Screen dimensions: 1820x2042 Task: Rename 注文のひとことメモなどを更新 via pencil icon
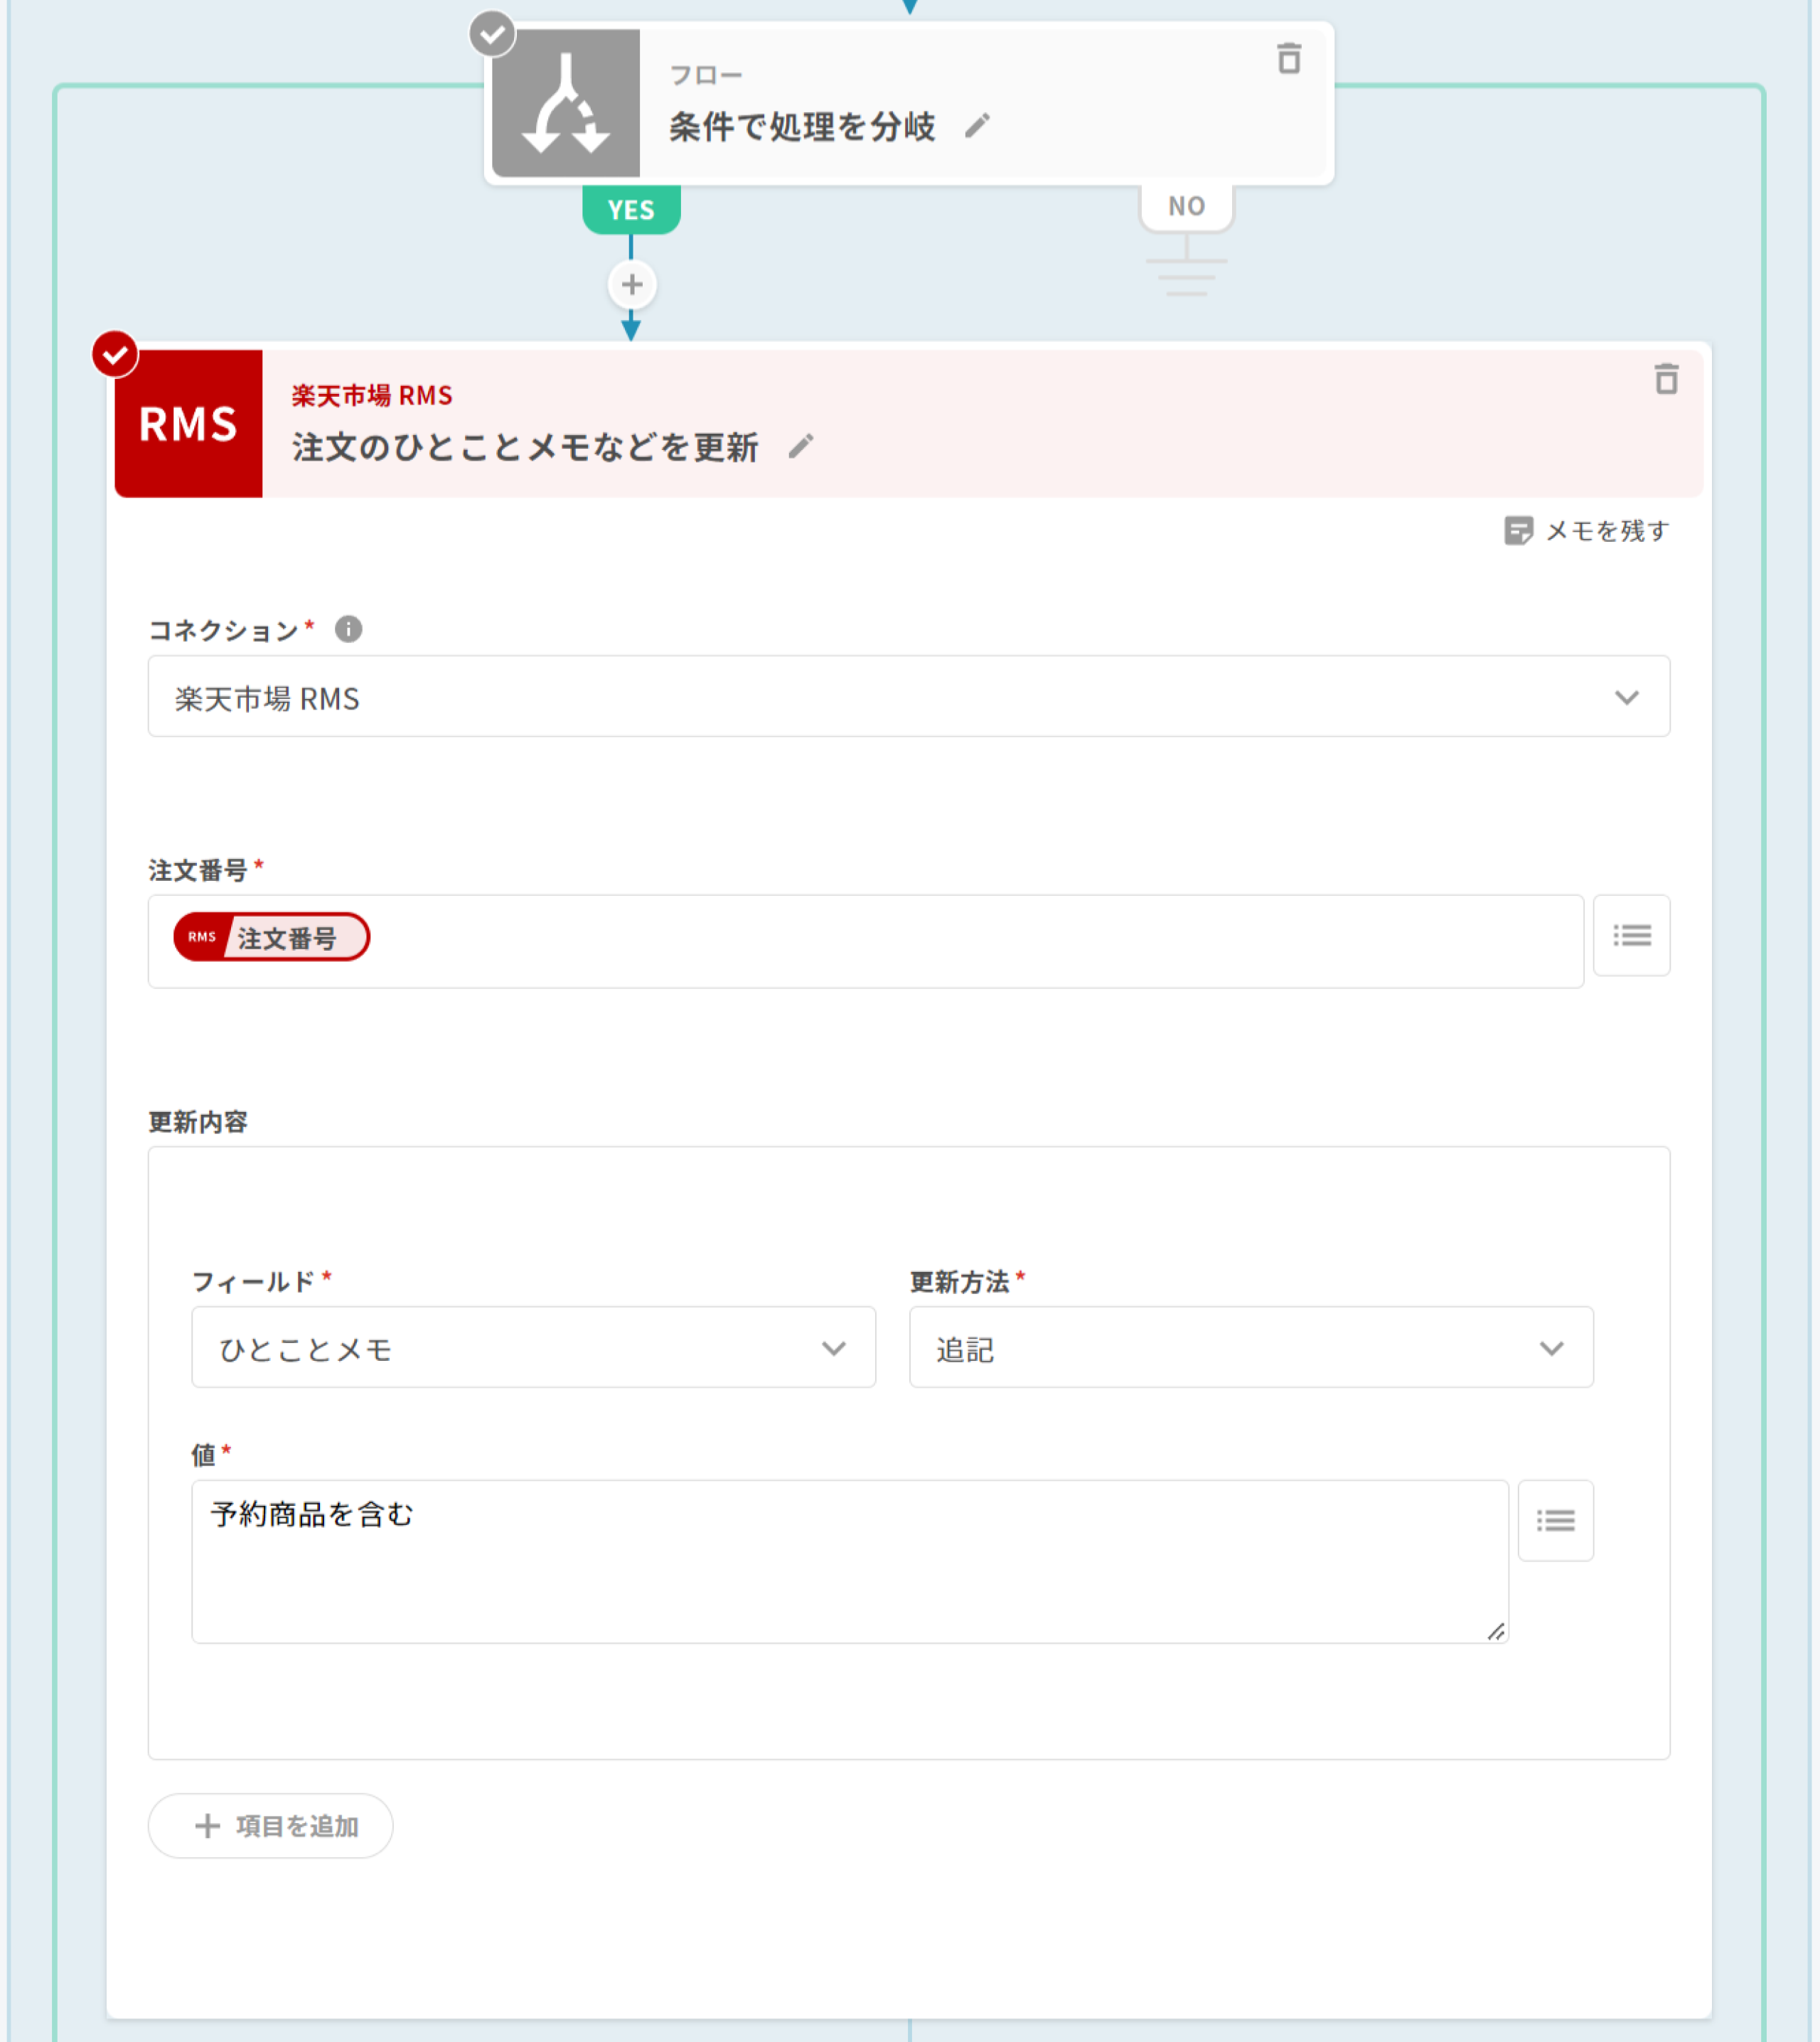[800, 446]
